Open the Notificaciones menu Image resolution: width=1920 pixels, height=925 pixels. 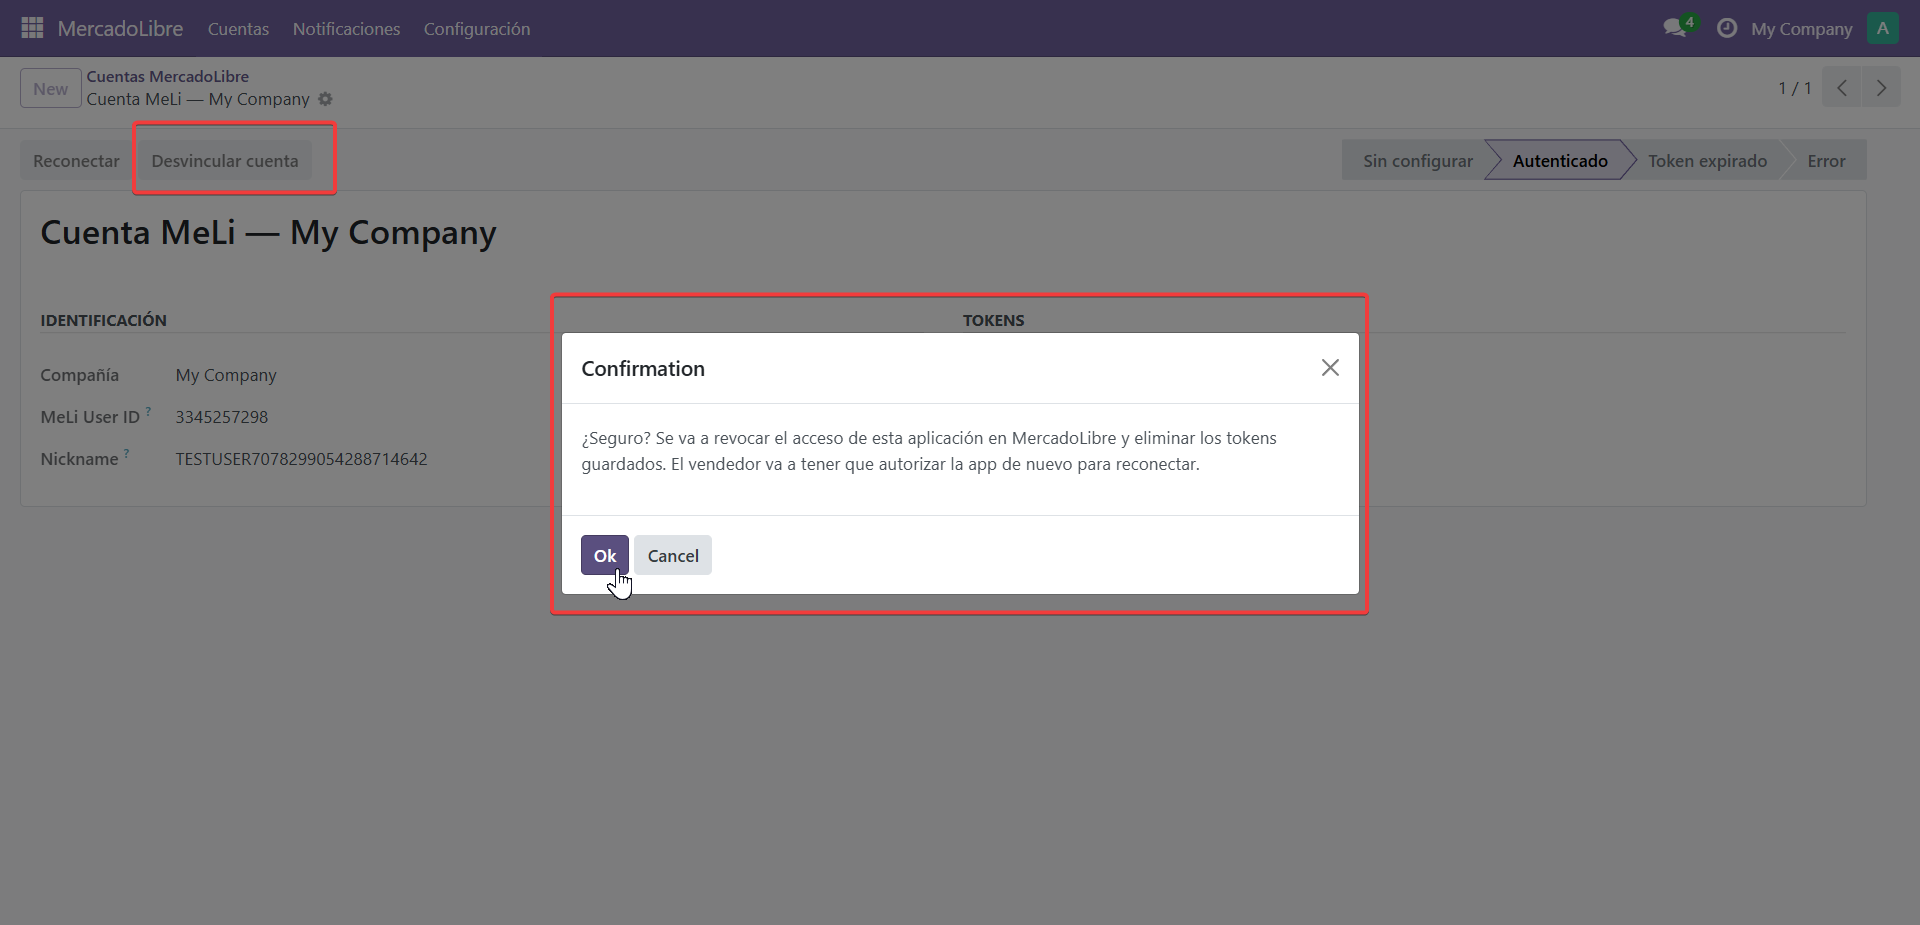(x=346, y=29)
